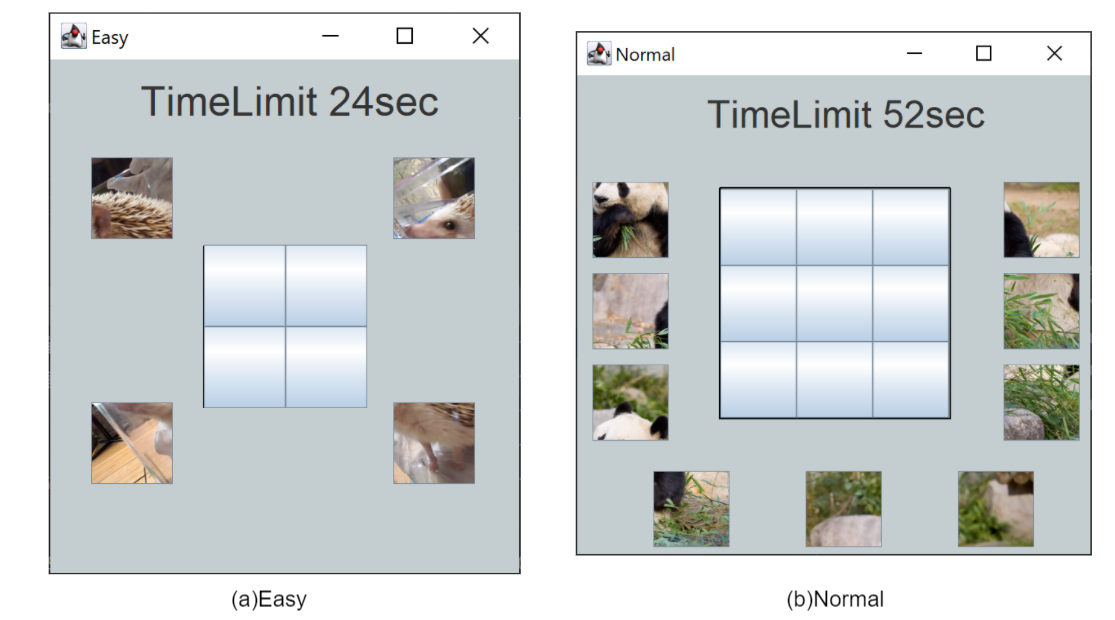The width and height of the screenshot is (1115, 620).
Task: Pick the hedgehog belly piece at bottom-right of Easy
Action: [433, 443]
